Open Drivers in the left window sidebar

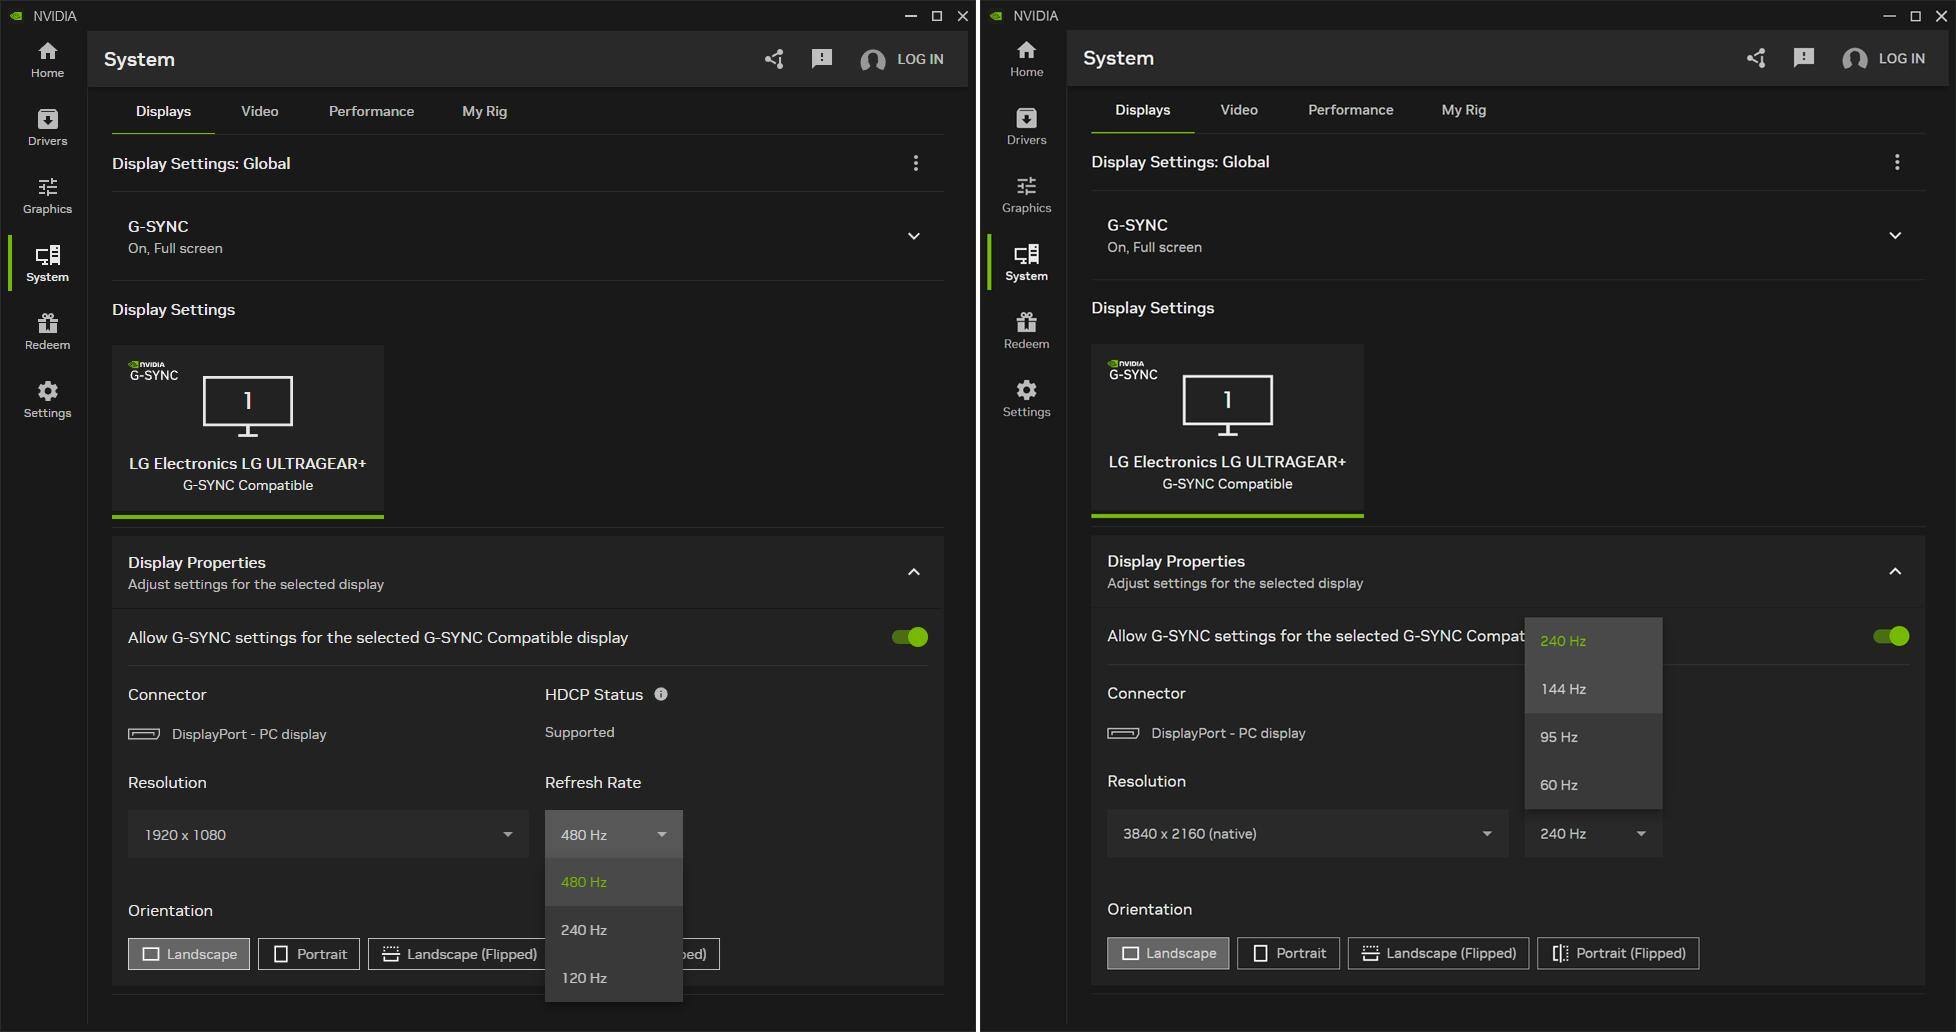tap(47, 127)
